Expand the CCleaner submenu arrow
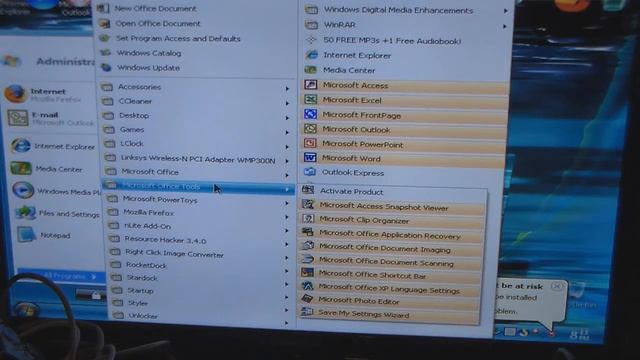Screen dimensions: 640x360 pos(287,103)
